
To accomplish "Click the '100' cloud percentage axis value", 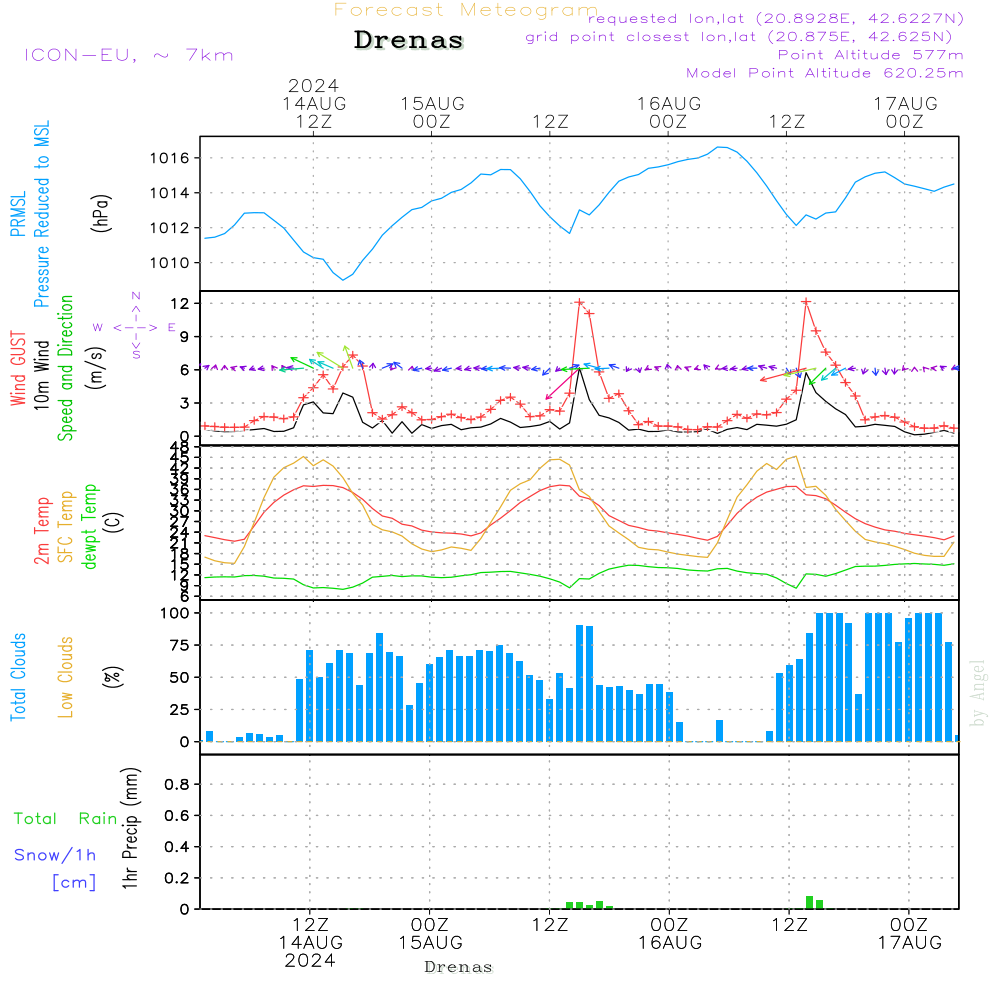I will click(x=174, y=614).
